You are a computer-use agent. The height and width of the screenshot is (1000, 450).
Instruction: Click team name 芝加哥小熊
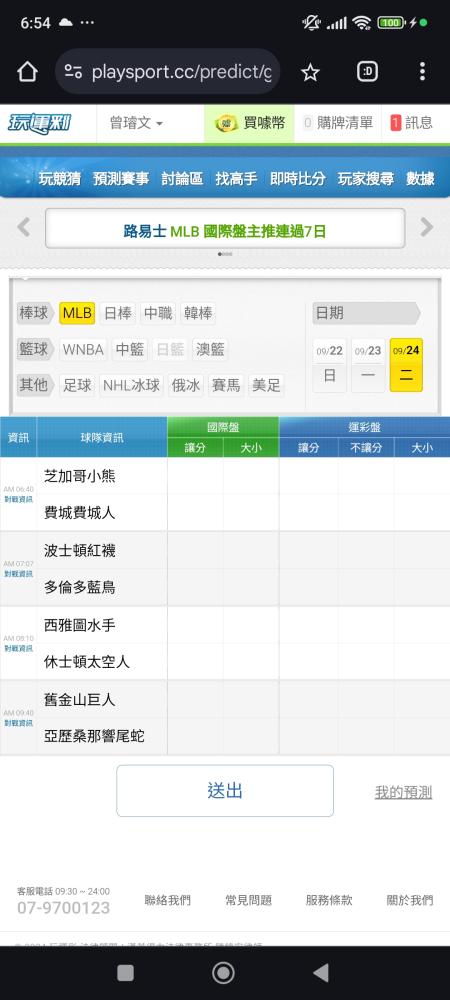pyautogui.click(x=80, y=476)
